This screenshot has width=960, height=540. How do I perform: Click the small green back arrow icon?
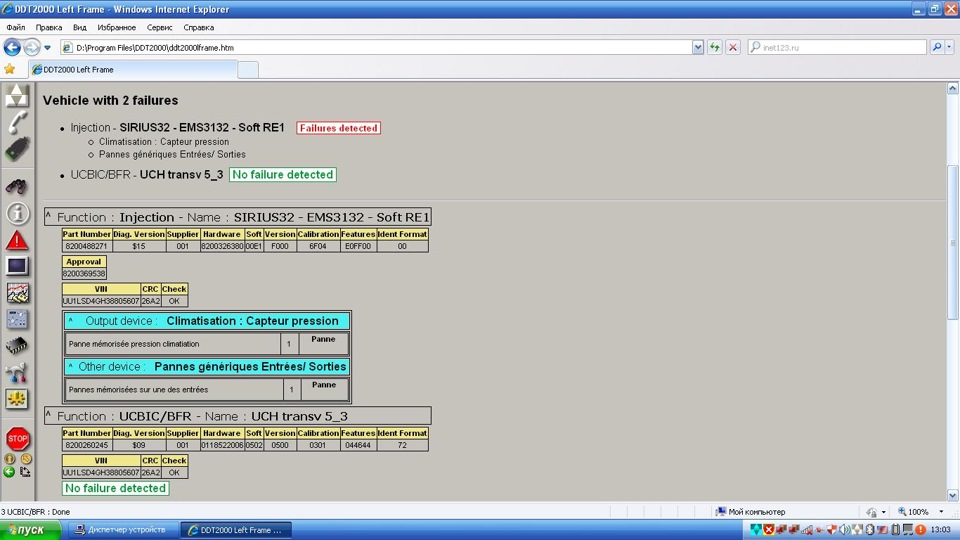click(x=9, y=472)
